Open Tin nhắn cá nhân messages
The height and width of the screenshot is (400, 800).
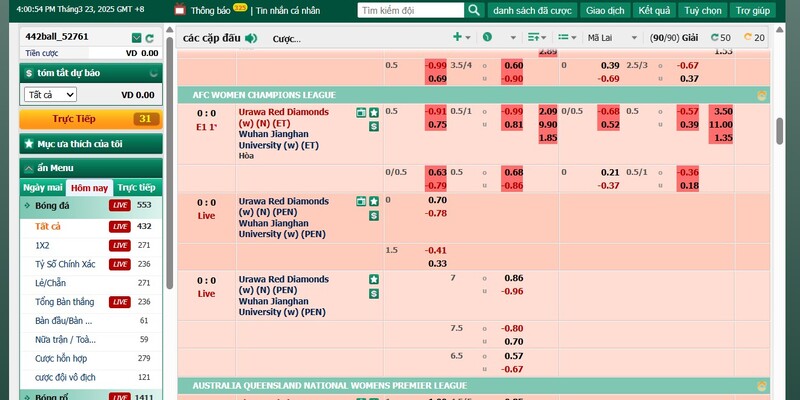tap(288, 10)
